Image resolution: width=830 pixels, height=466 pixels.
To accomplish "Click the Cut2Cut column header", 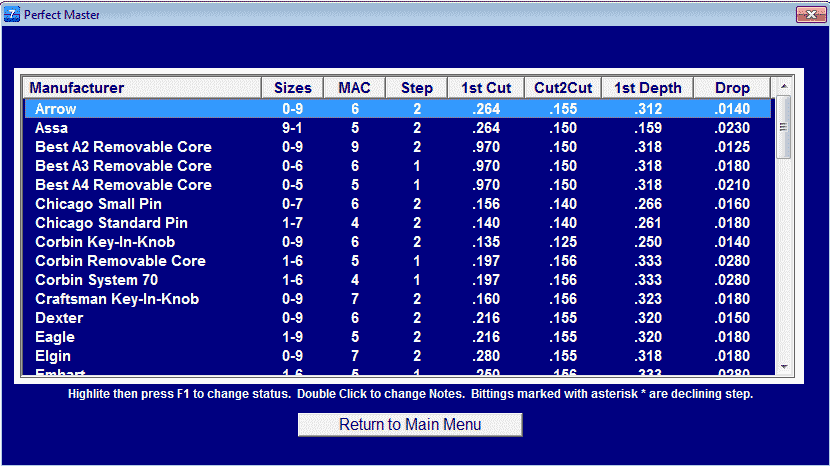I will tap(563, 88).
